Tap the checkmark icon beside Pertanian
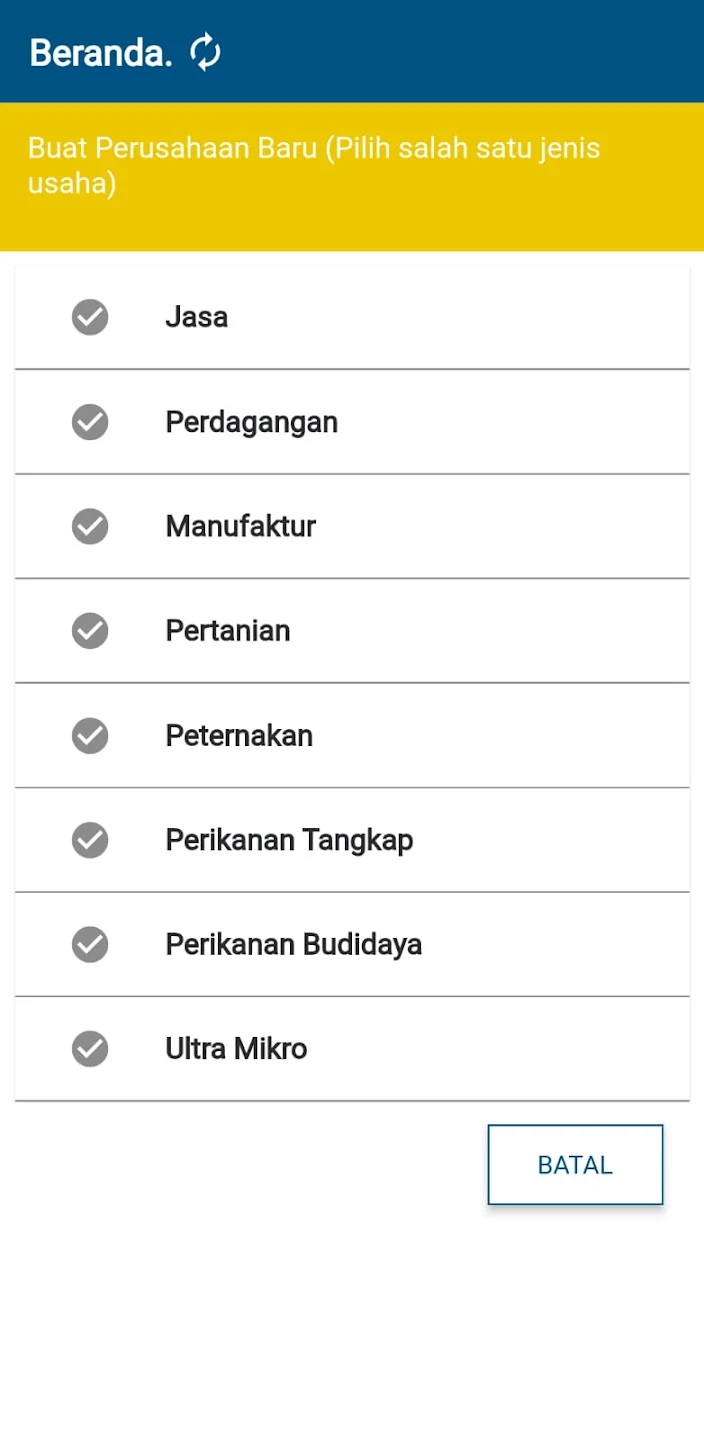 (x=90, y=631)
